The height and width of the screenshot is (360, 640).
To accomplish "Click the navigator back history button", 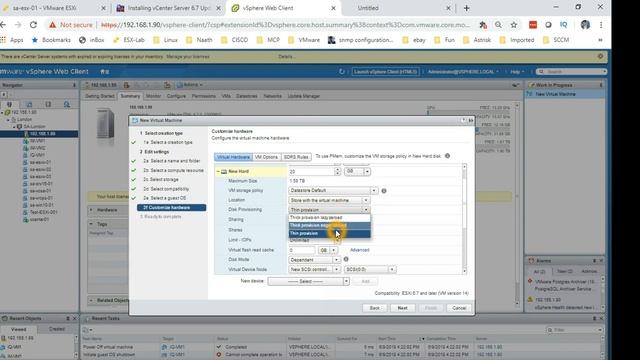I will [x=4, y=94].
